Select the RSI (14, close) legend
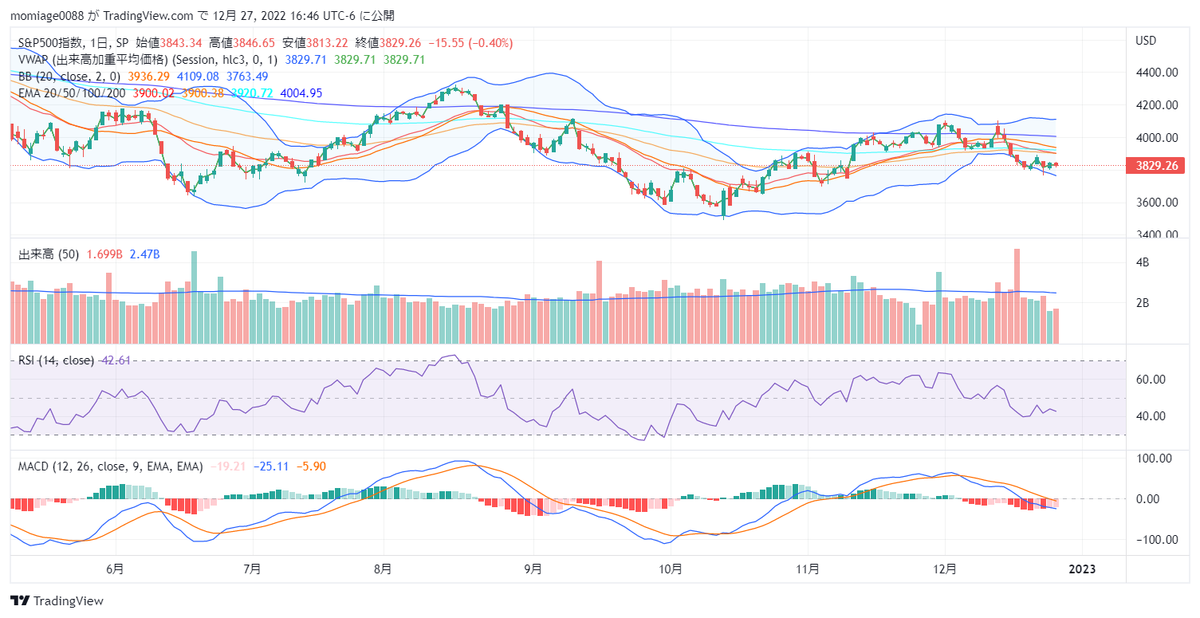This screenshot has height=618, width=1200. tap(57, 360)
